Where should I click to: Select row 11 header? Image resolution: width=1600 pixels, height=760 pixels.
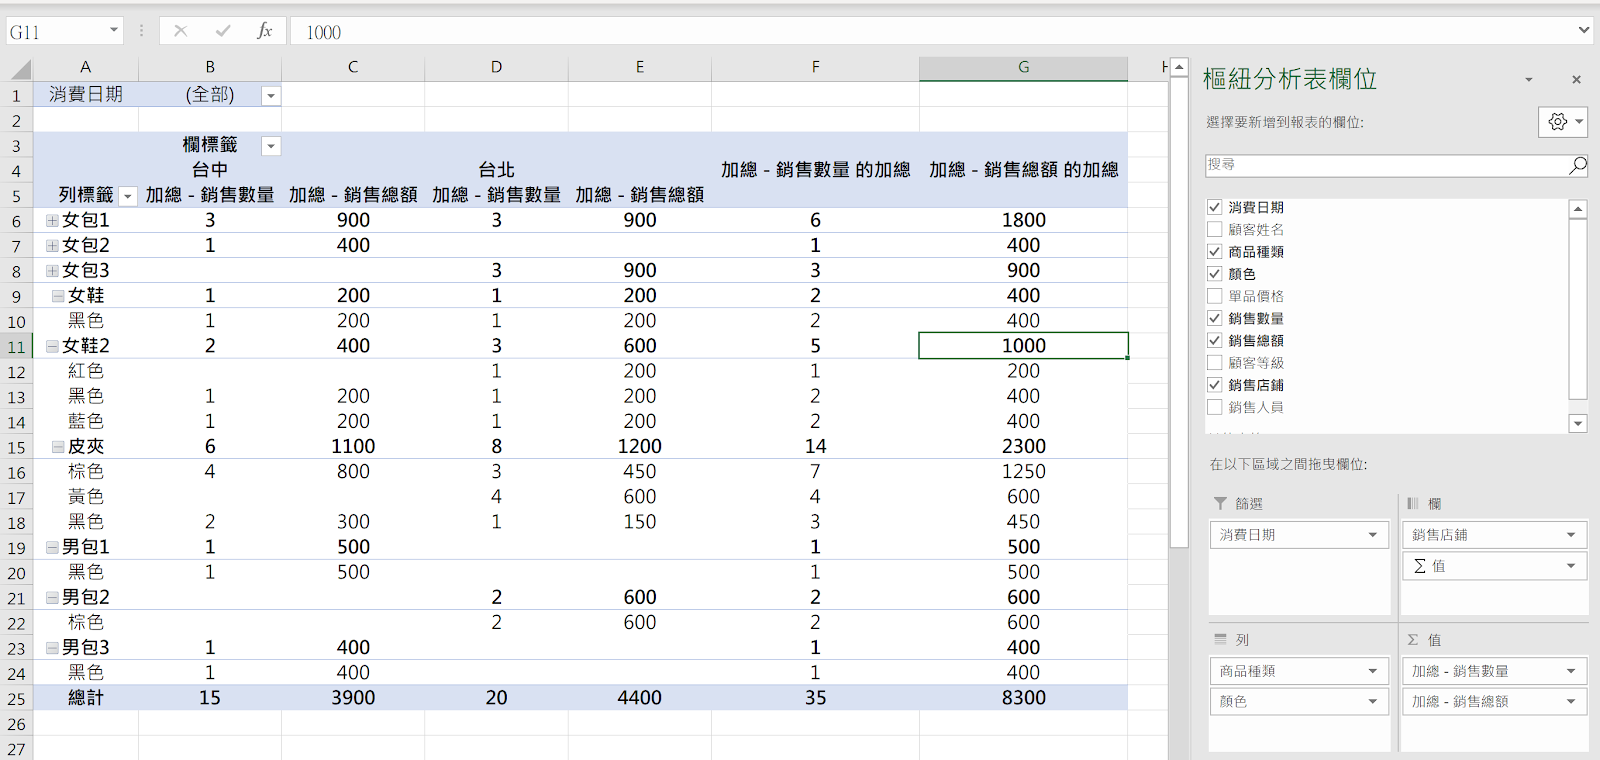[x=17, y=346]
